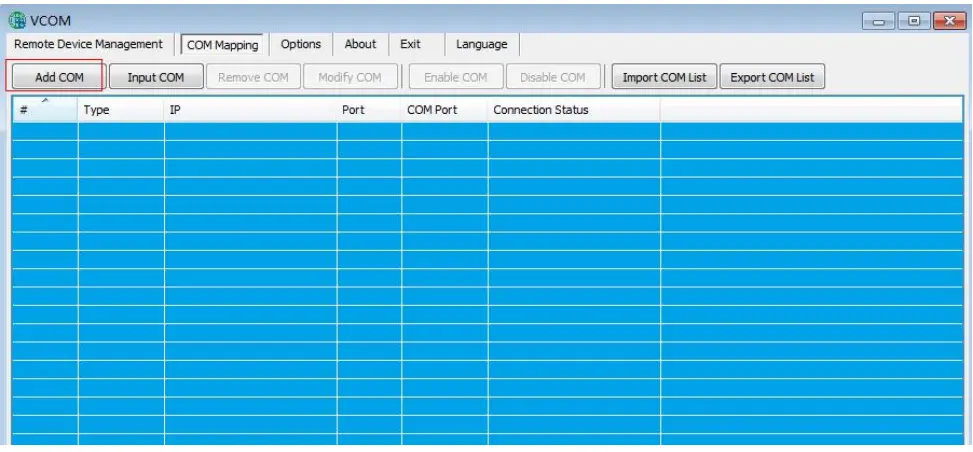Click the grayed Remove COM button

[253, 77]
